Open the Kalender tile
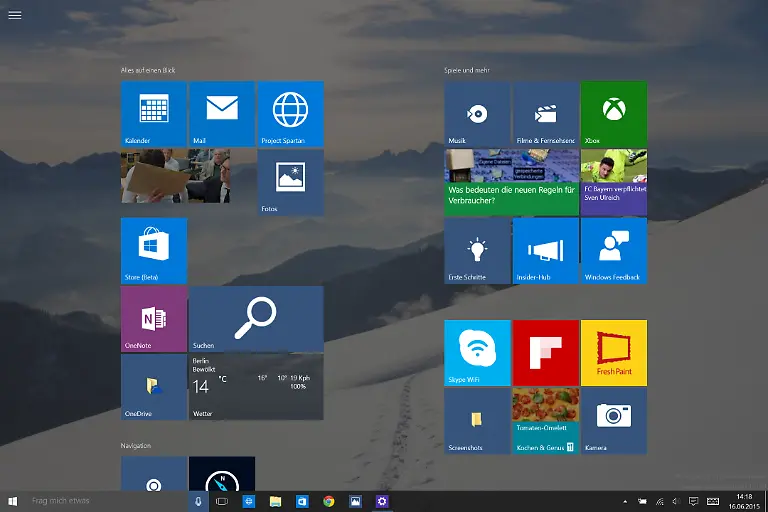 [153, 114]
